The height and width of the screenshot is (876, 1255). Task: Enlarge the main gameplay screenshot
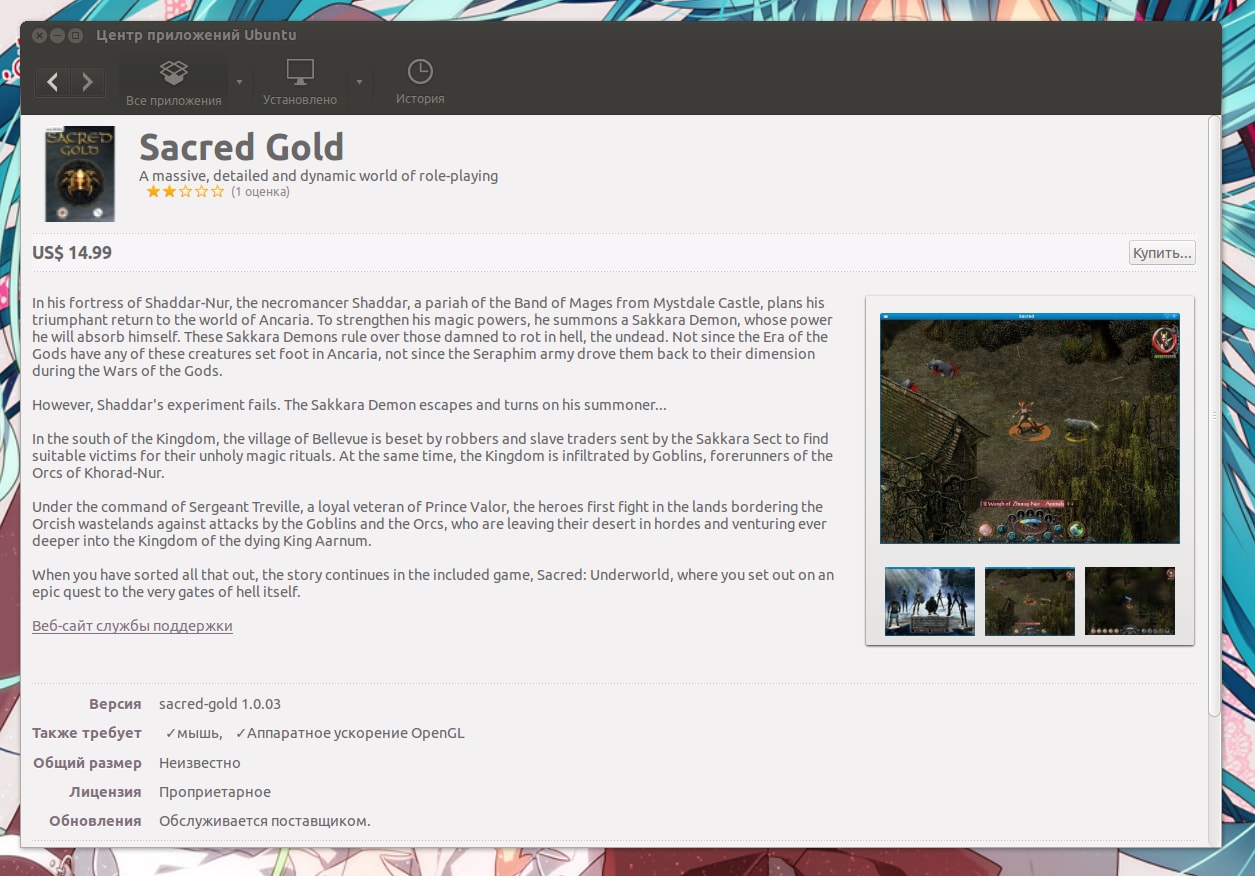point(1030,428)
